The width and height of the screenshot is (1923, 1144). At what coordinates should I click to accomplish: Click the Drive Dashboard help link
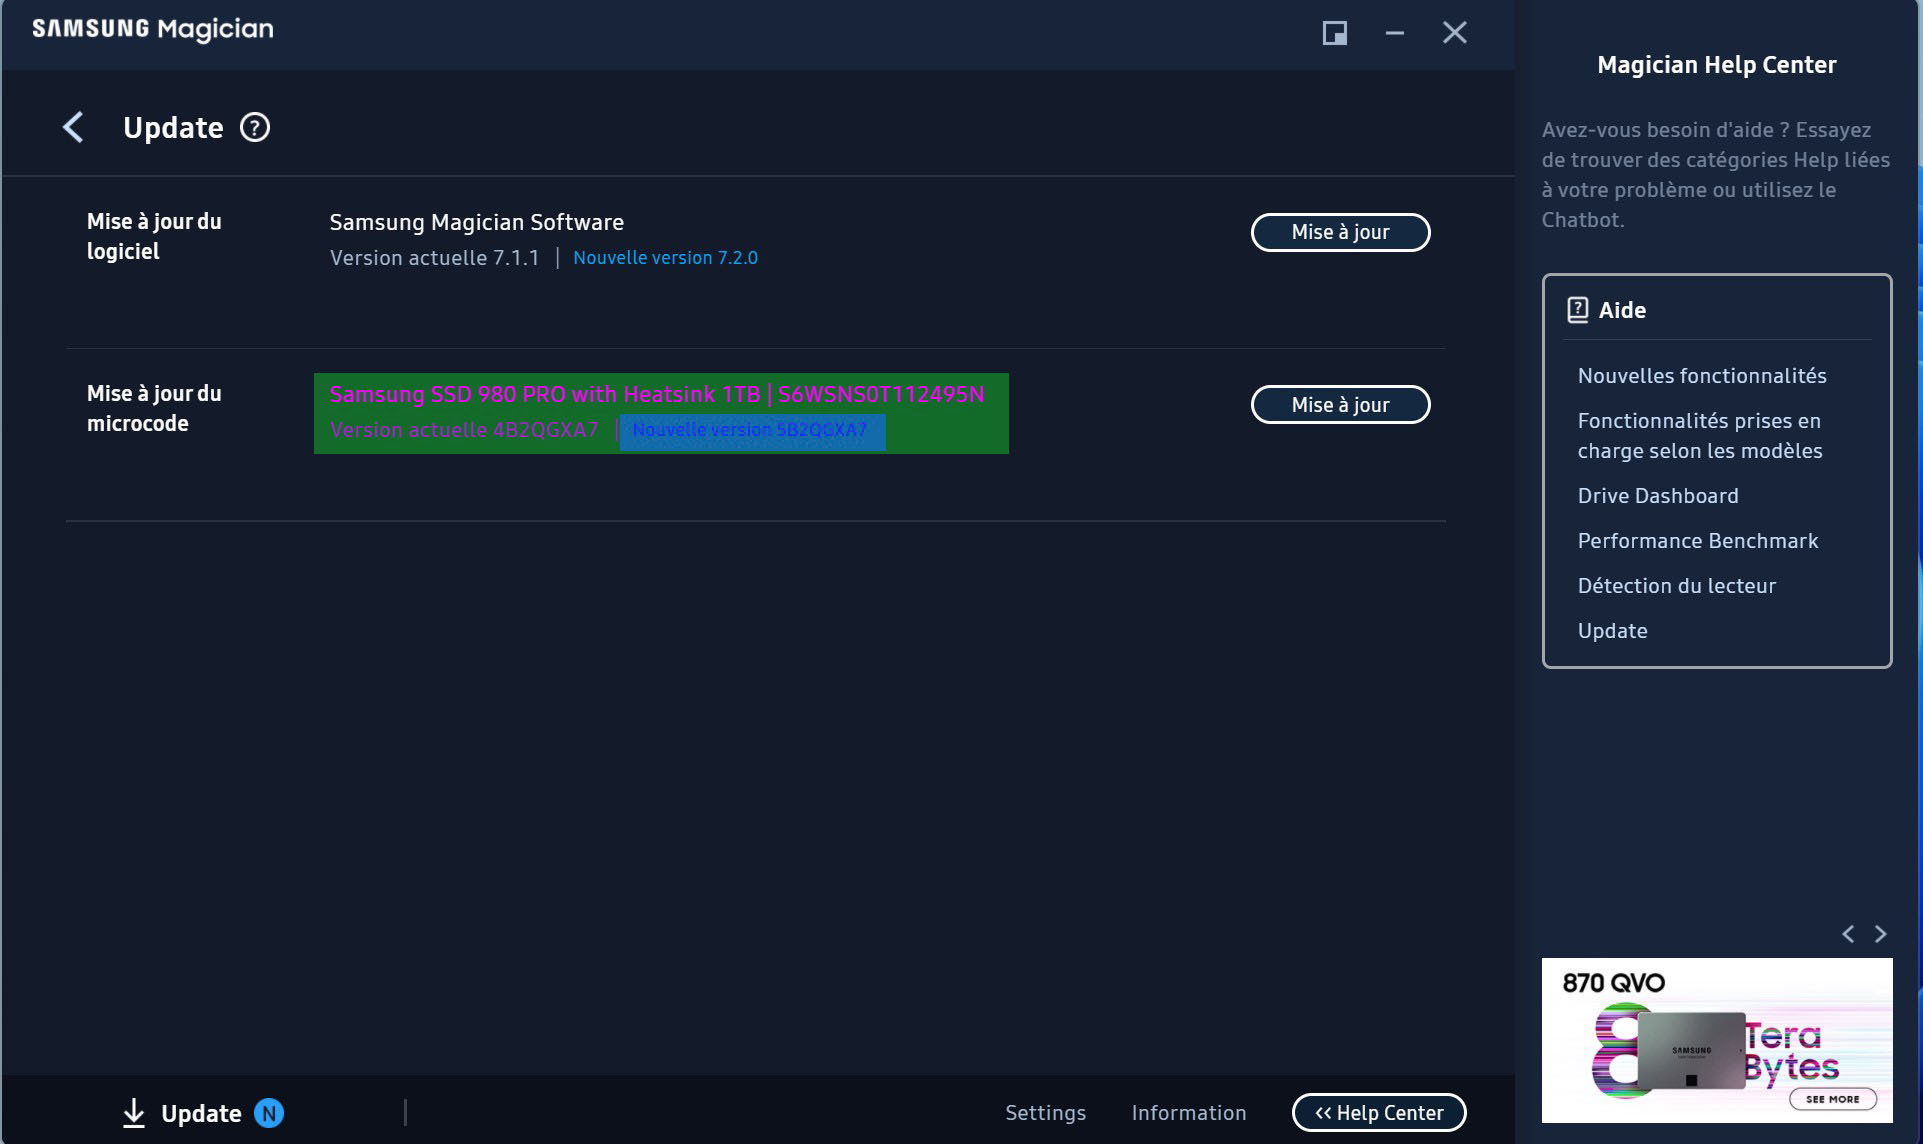point(1657,494)
